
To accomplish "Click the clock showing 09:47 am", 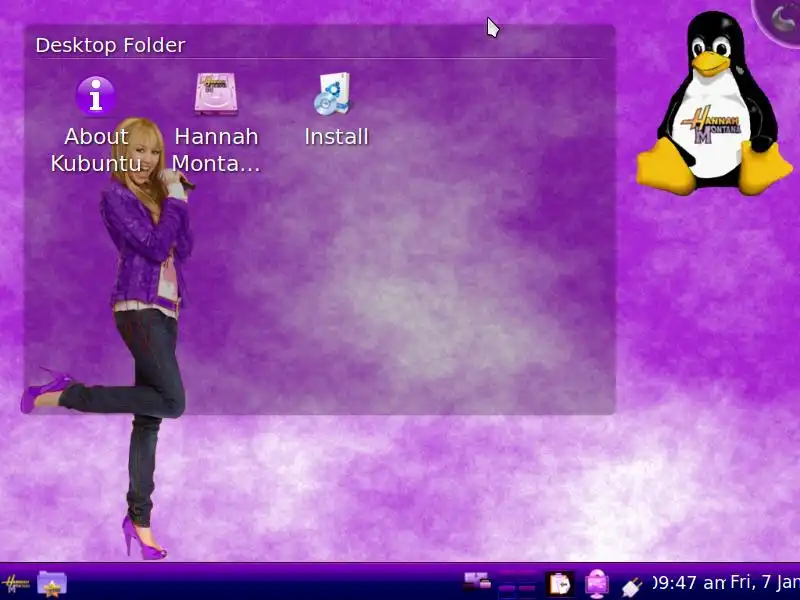I will [x=689, y=583].
